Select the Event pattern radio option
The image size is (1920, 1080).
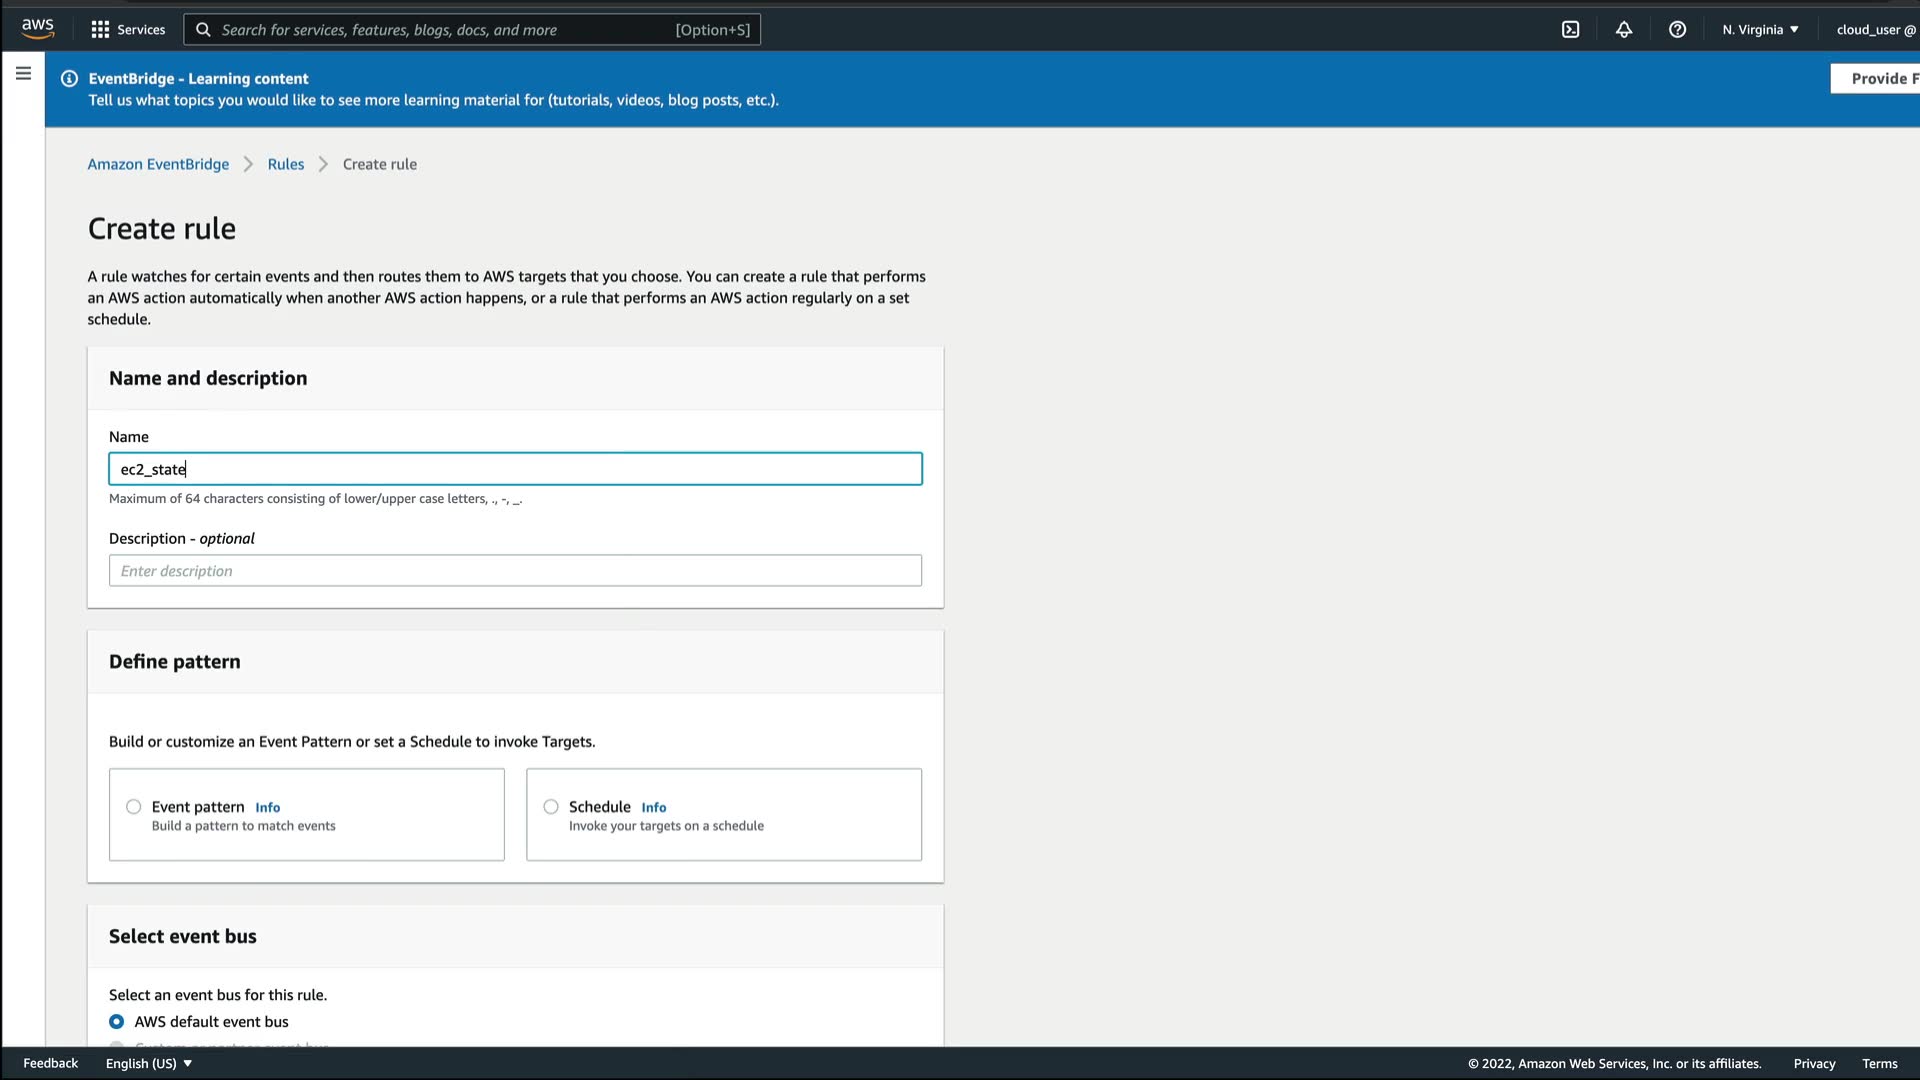click(133, 807)
